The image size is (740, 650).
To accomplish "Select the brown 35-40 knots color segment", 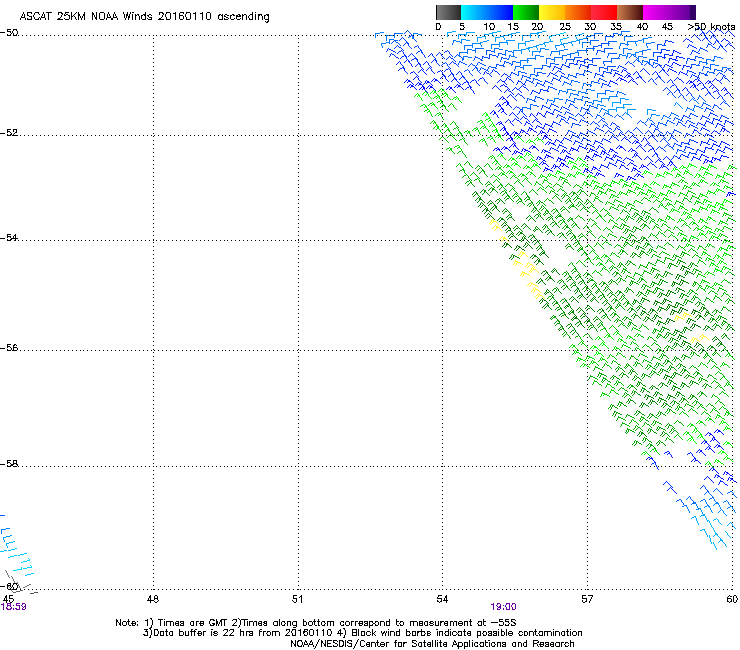I will click(630, 12).
